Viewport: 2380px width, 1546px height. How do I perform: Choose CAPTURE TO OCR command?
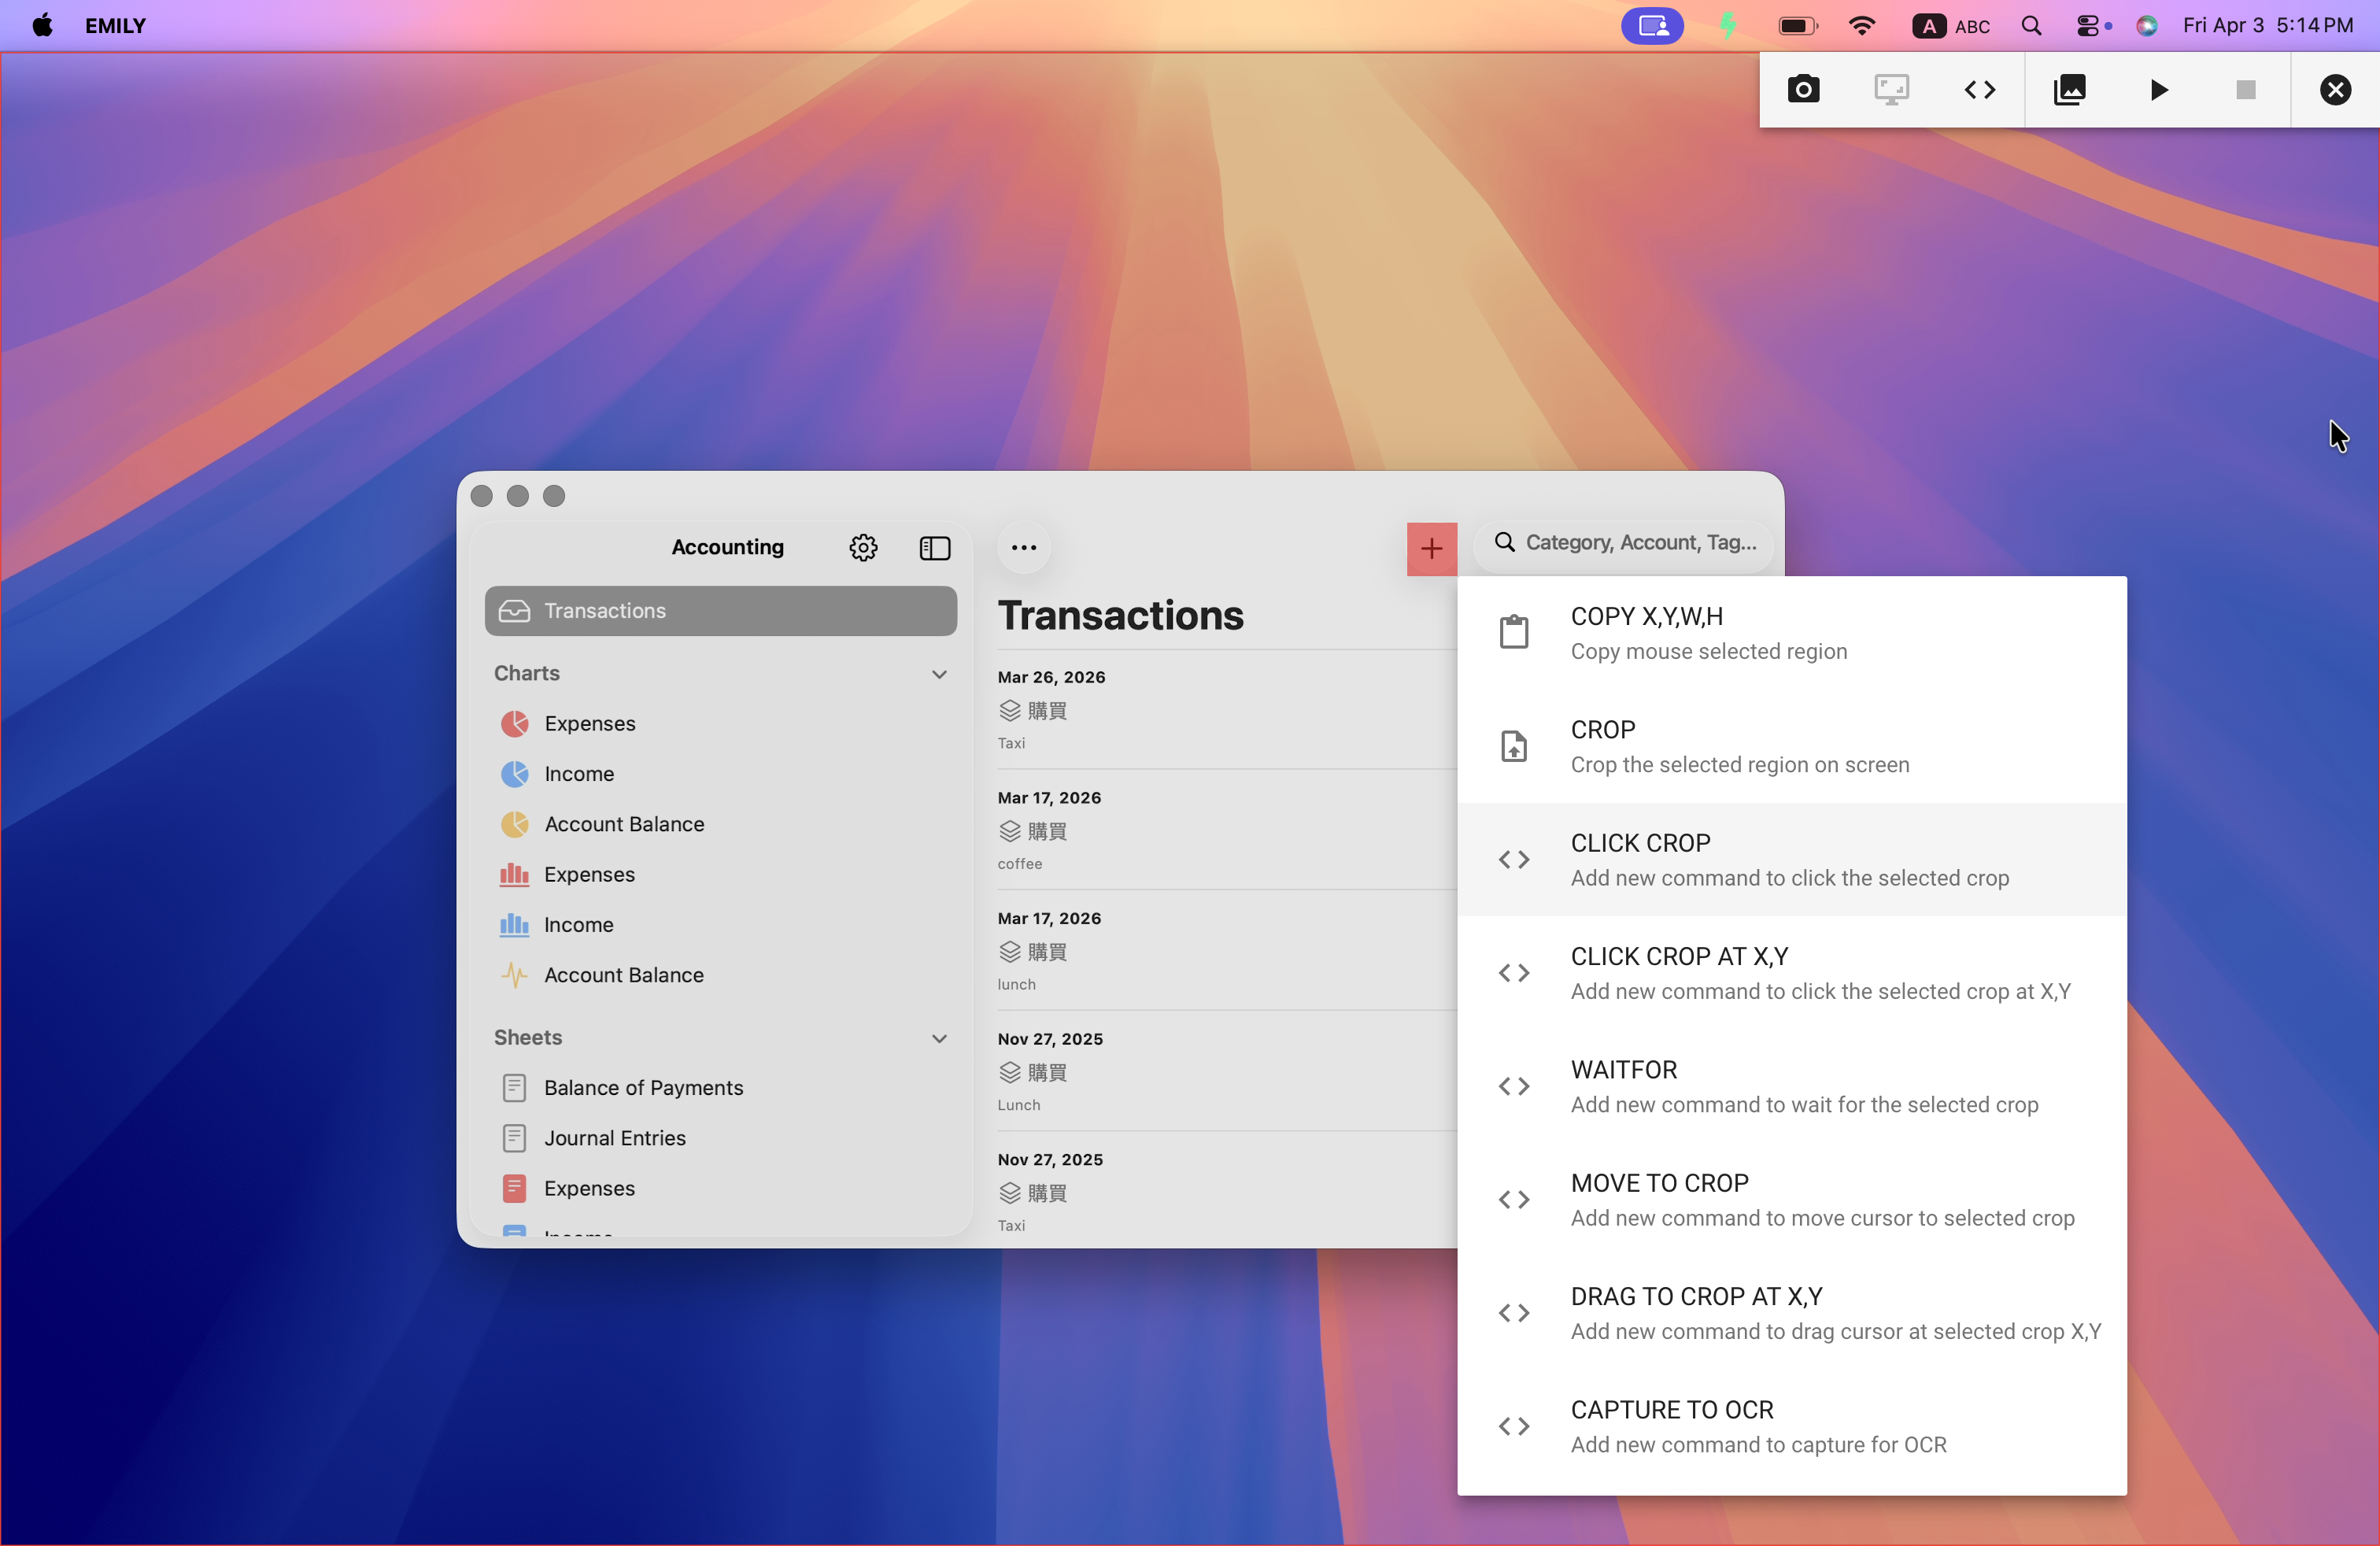pos(1790,1426)
